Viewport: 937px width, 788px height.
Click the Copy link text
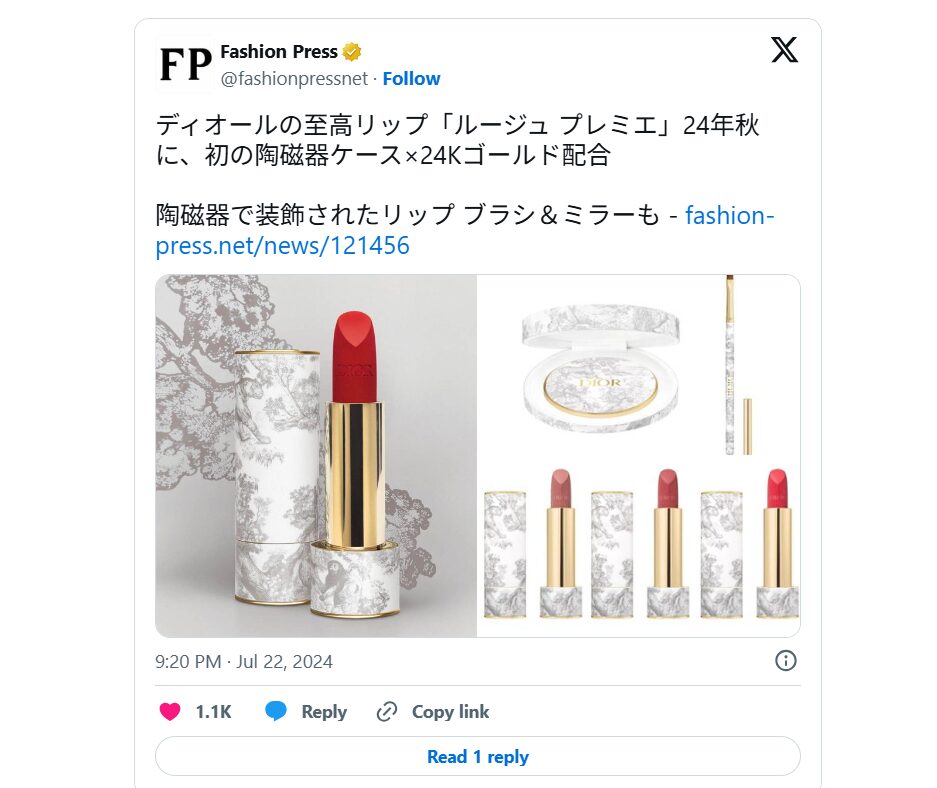(450, 712)
